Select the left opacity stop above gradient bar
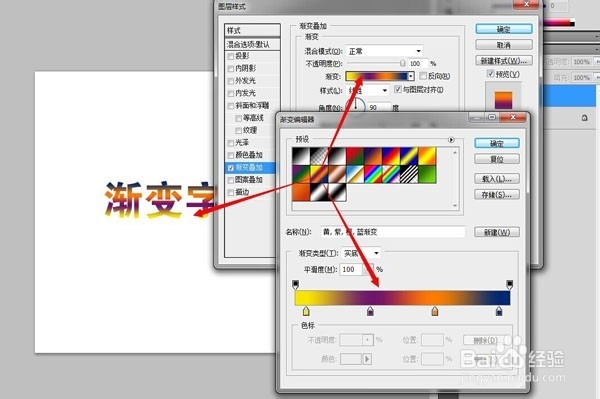The image size is (600, 399). pyautogui.click(x=295, y=284)
